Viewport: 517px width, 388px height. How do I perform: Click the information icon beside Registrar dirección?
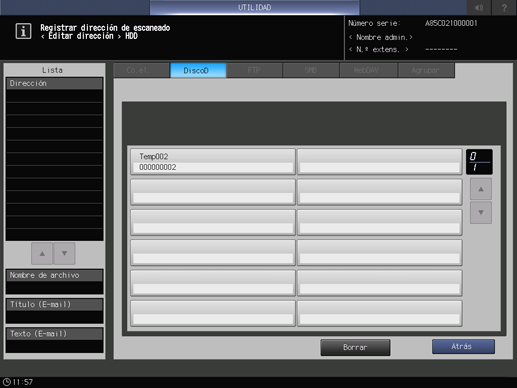point(23,31)
